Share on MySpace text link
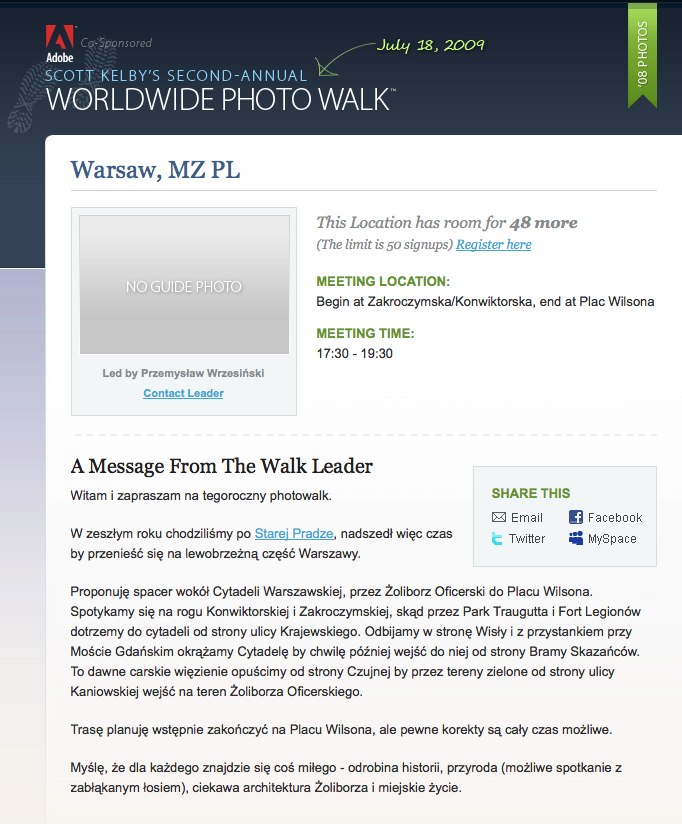The height and width of the screenshot is (824, 682). coord(612,539)
